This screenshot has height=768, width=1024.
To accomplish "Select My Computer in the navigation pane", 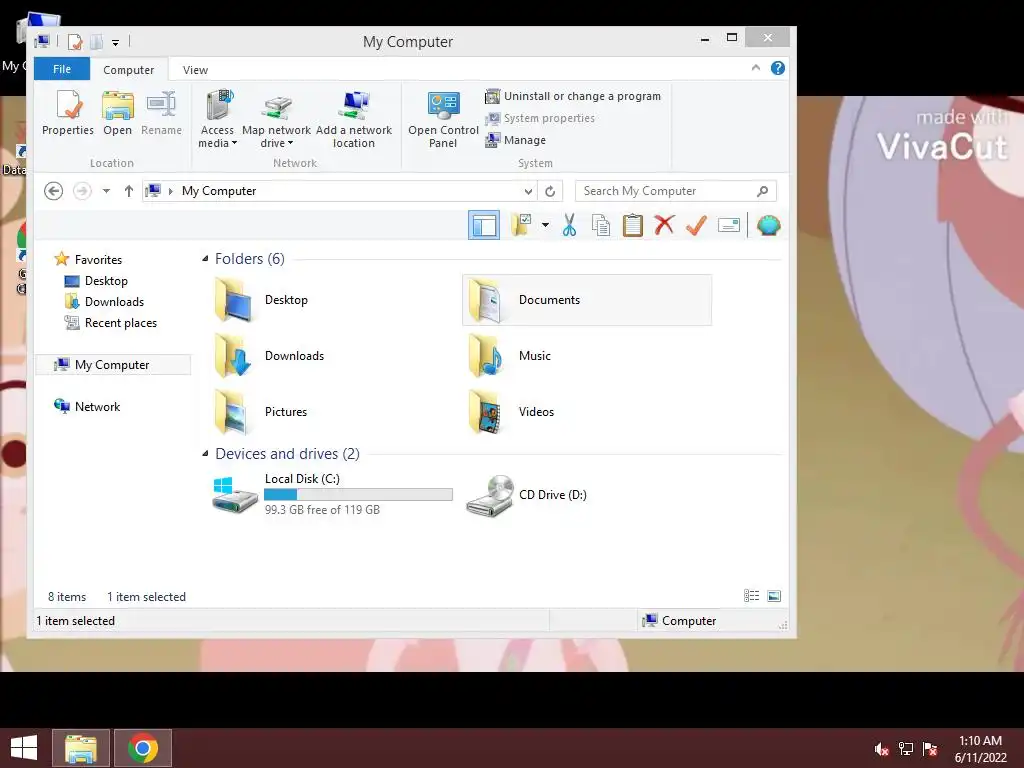I will click(x=113, y=364).
